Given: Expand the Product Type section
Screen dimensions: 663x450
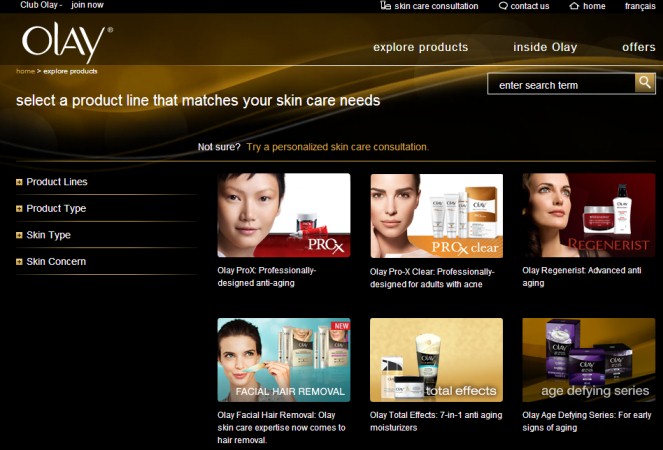Looking at the screenshot, I should 51,209.
